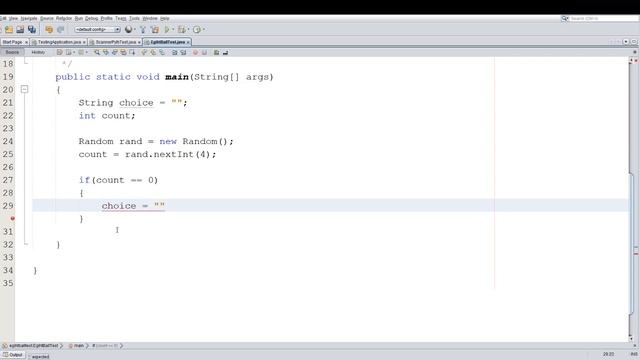Image resolution: width=640 pixels, height=360 pixels.
Task: Open the Navigate menu
Action: [x=29, y=18]
